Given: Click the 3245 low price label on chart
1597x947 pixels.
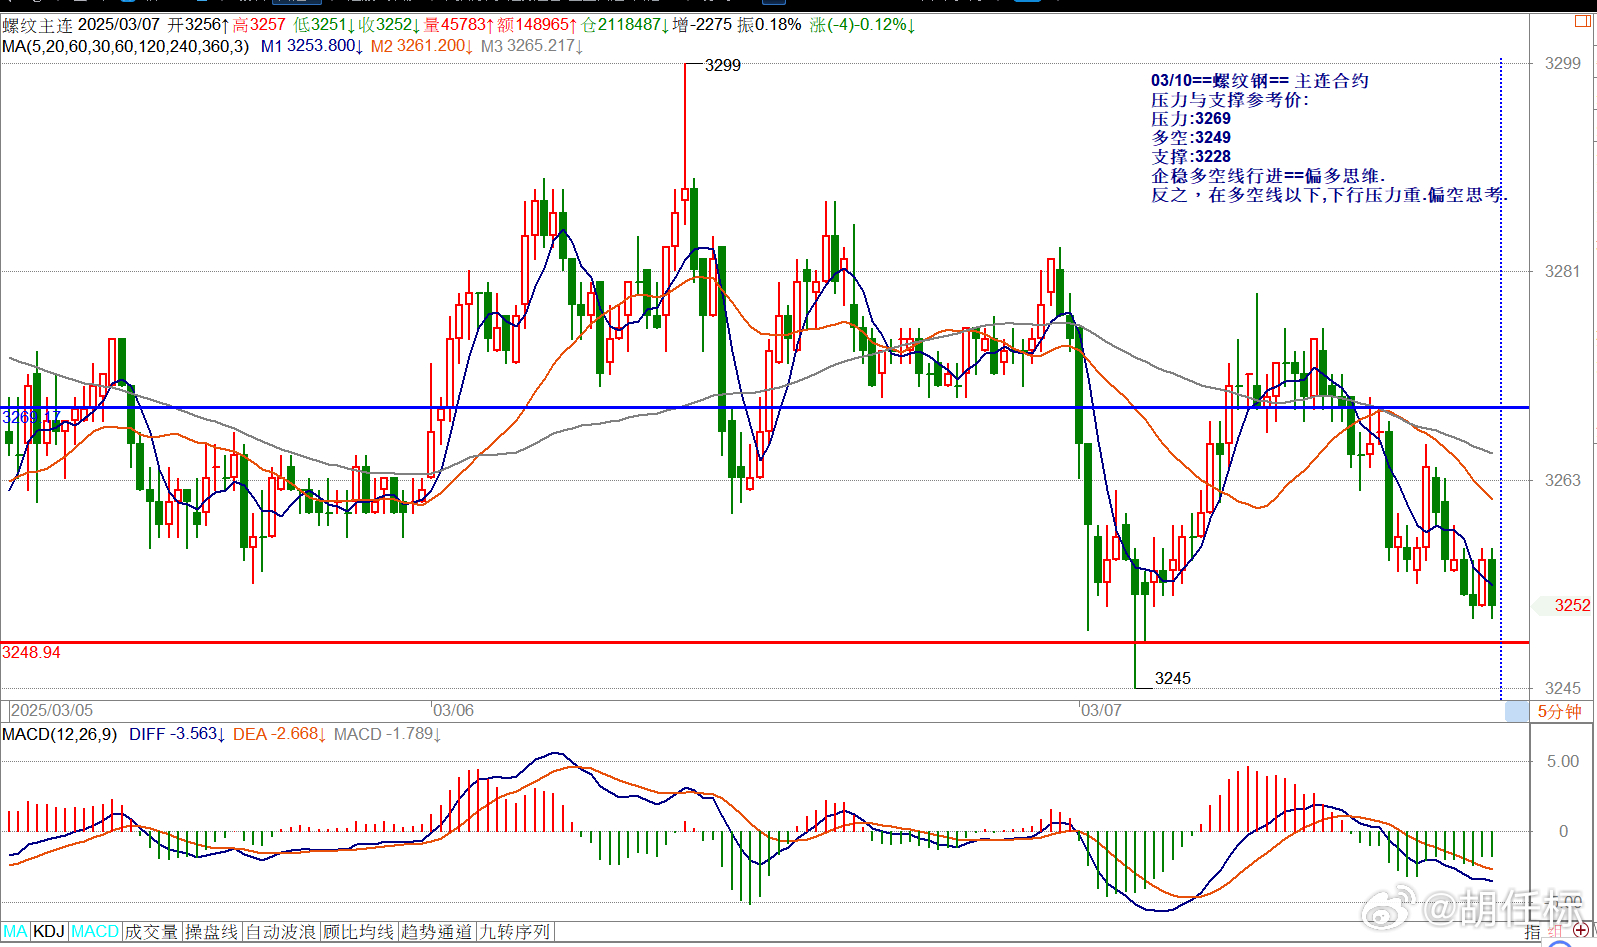Looking at the screenshot, I should point(1173,678).
